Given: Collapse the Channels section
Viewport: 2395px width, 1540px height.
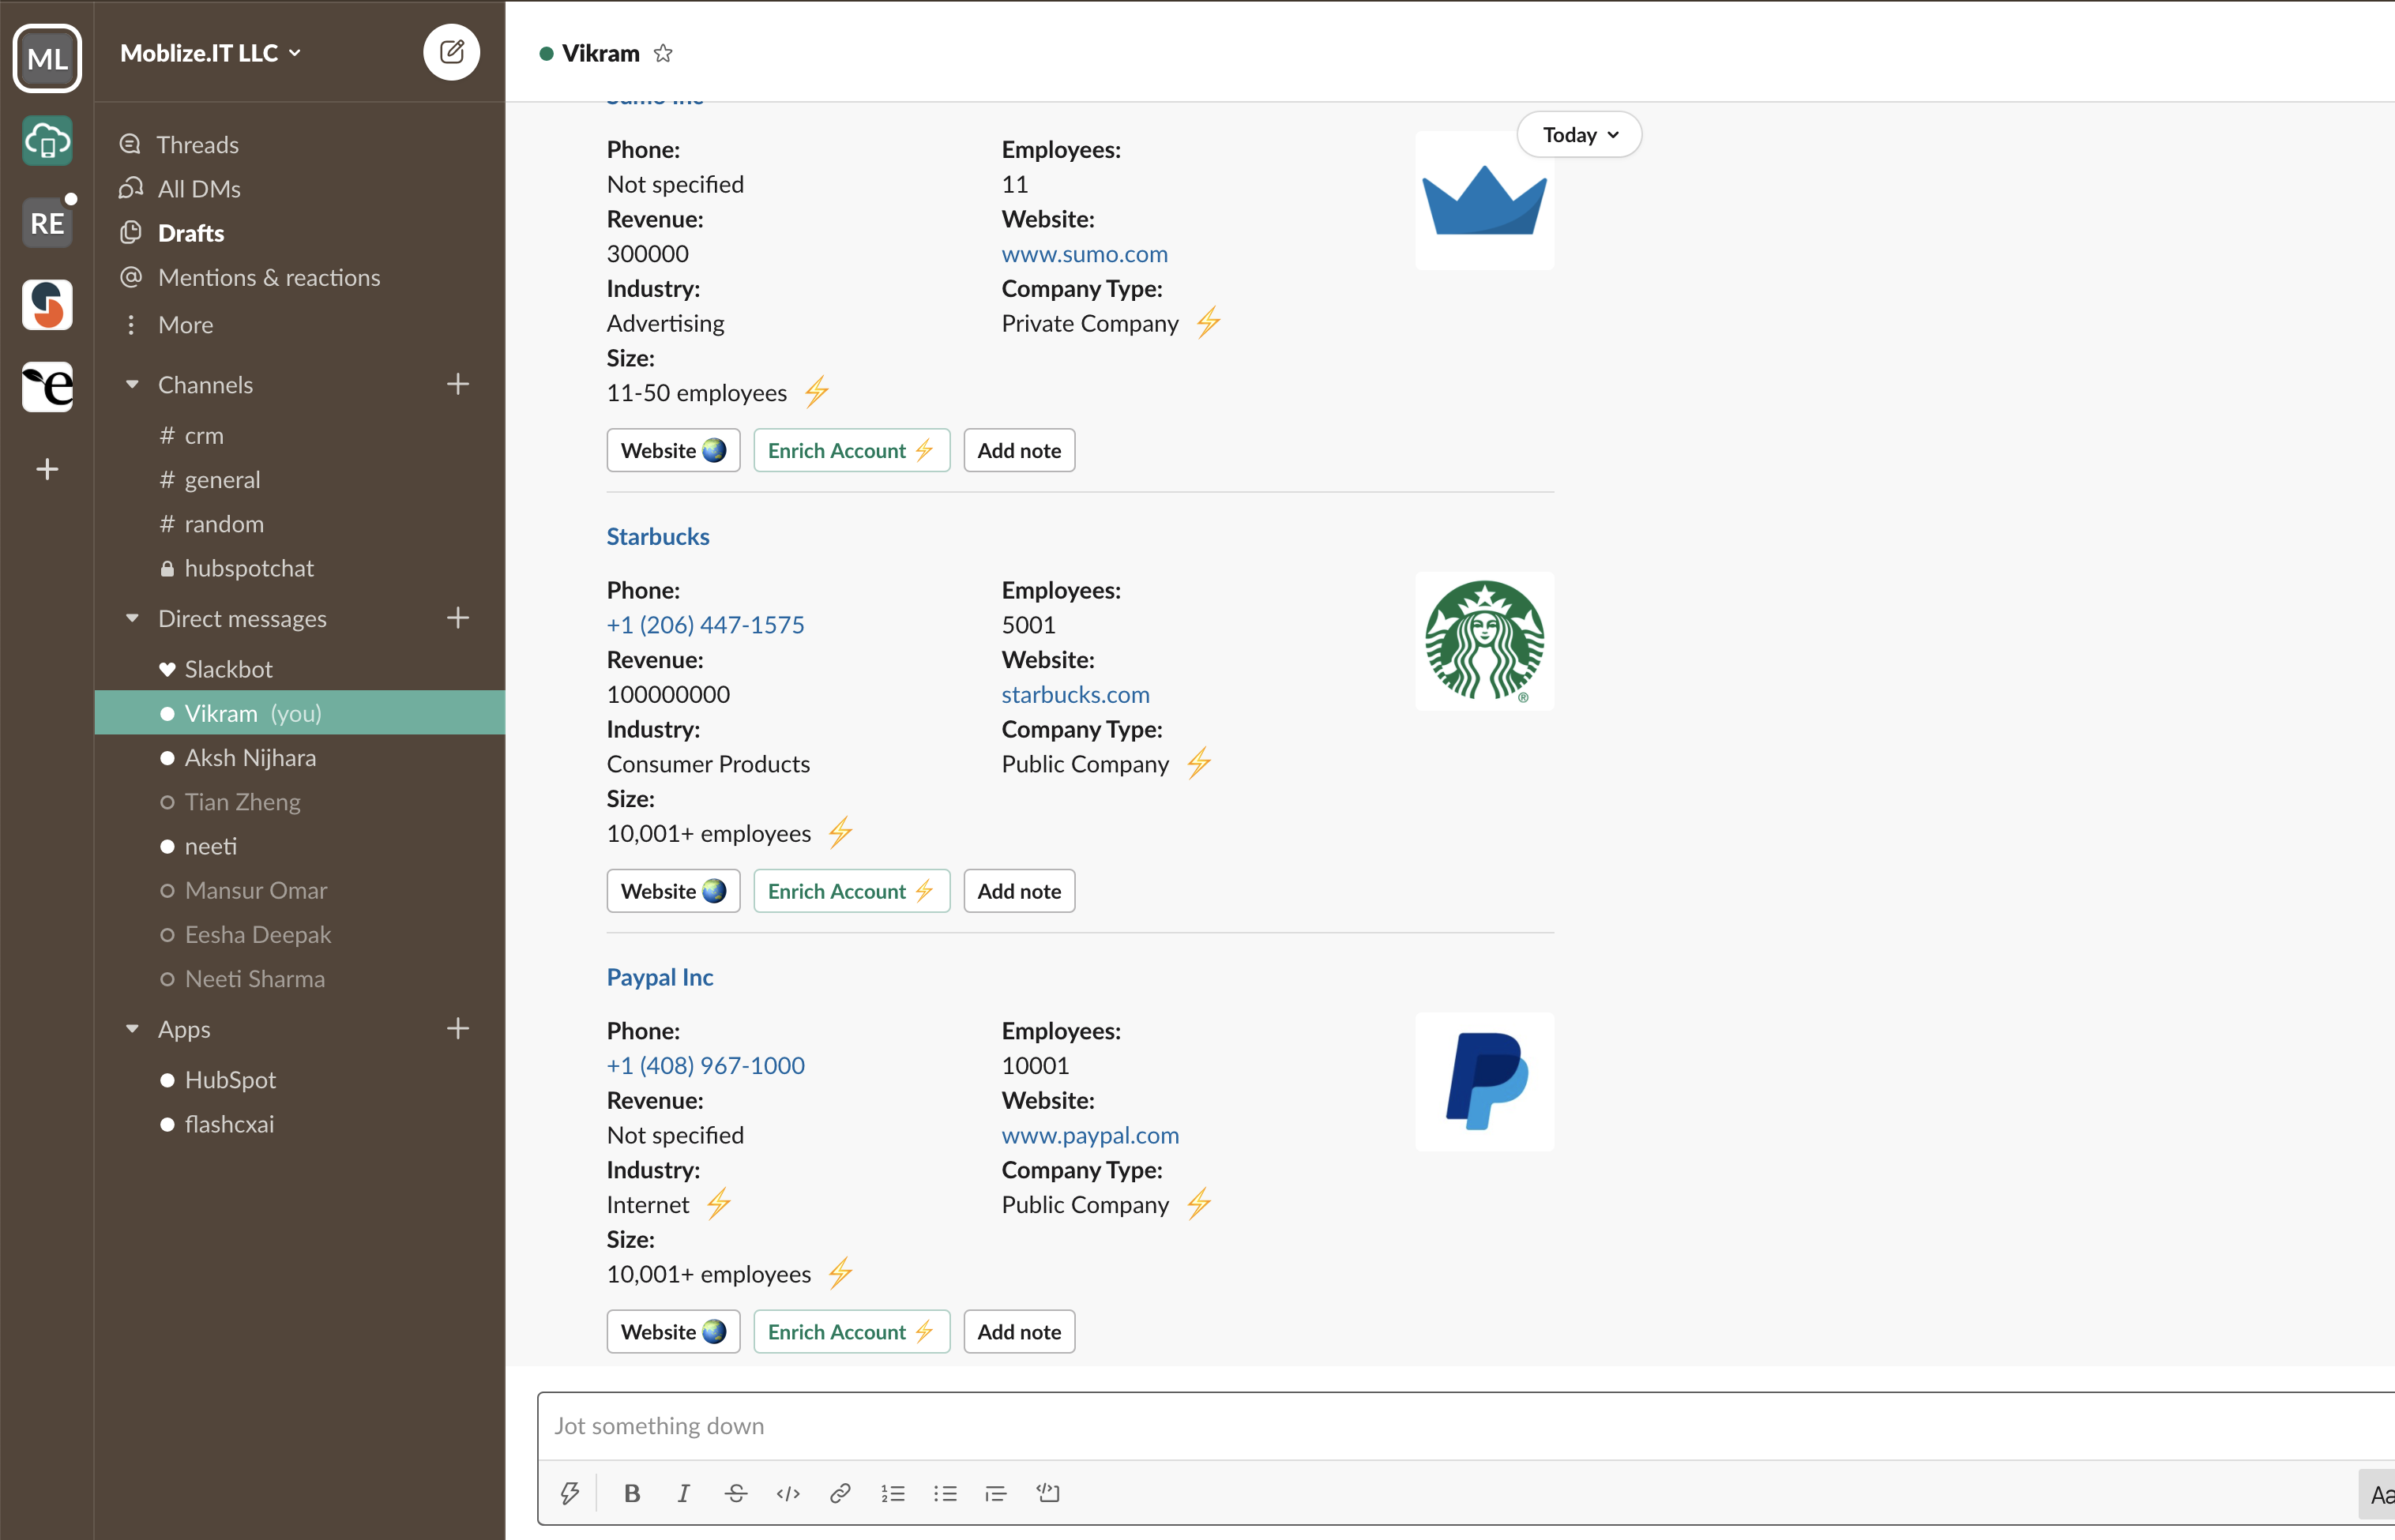Looking at the screenshot, I should (x=132, y=385).
